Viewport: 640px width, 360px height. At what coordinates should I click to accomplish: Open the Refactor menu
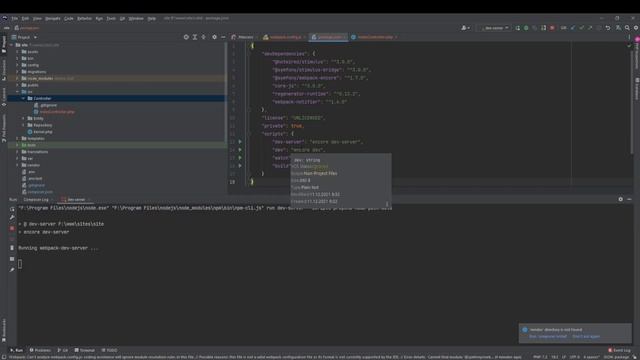84,18
